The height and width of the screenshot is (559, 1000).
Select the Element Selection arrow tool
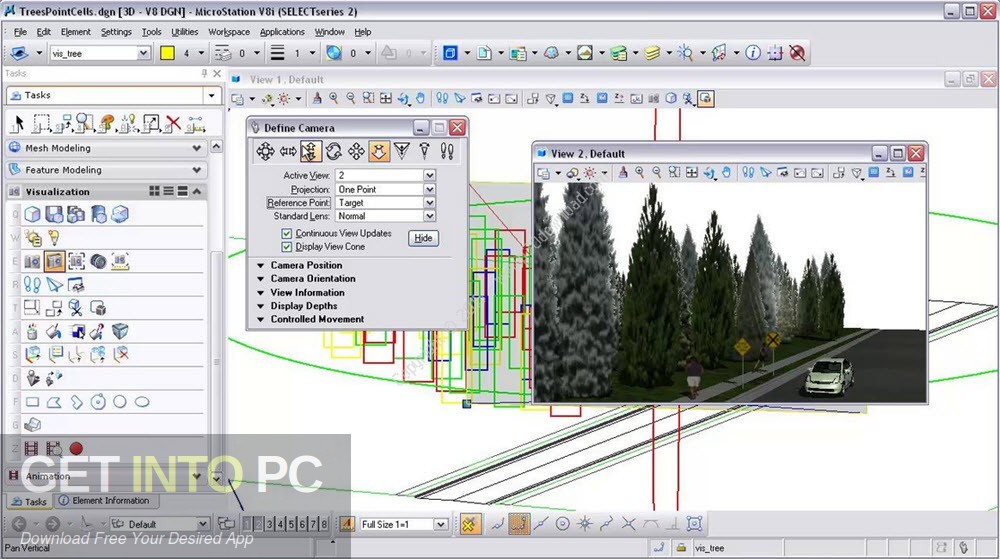(x=18, y=122)
